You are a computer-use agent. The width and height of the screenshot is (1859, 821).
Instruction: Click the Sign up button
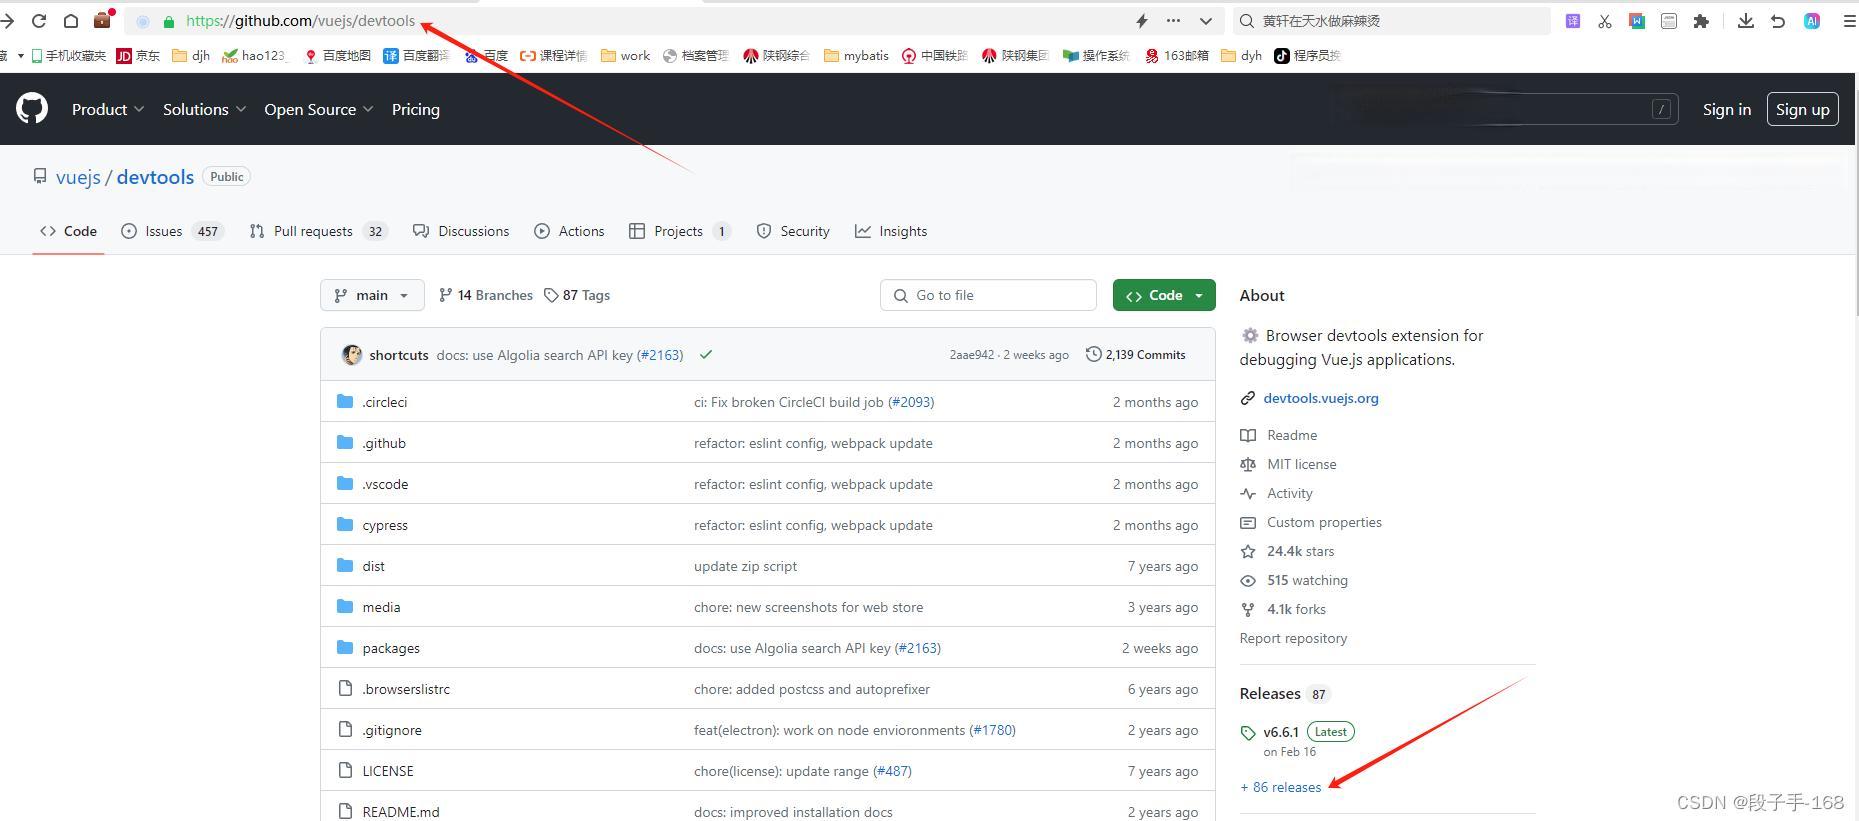(1802, 109)
